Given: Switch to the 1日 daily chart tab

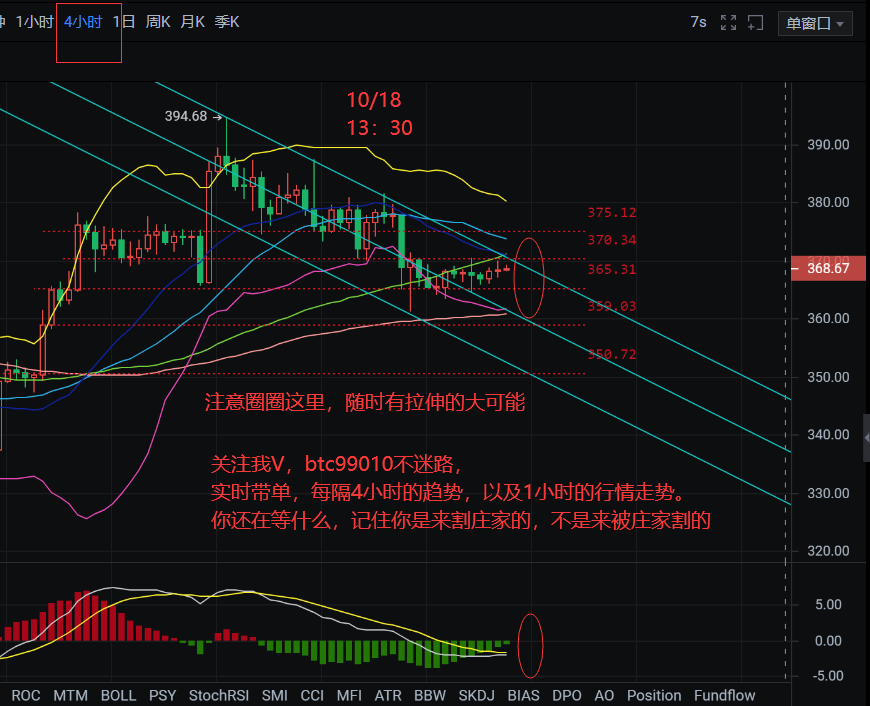Looking at the screenshot, I should click(x=121, y=20).
